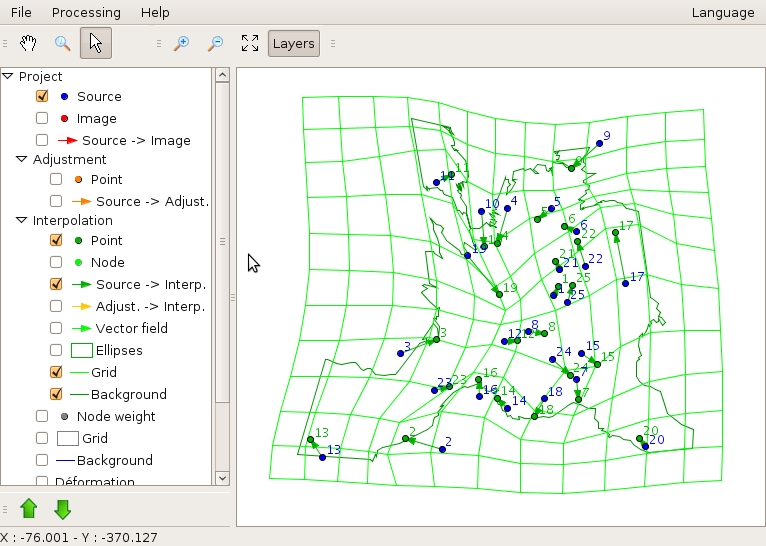Enable the Ellipses checkbox
Screen dimensions: 766x546
click(x=56, y=350)
